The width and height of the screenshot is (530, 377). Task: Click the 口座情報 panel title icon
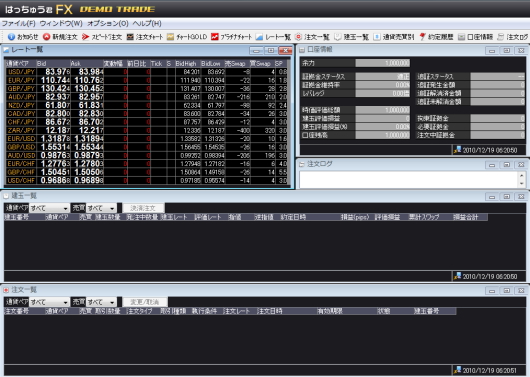tap(302, 50)
